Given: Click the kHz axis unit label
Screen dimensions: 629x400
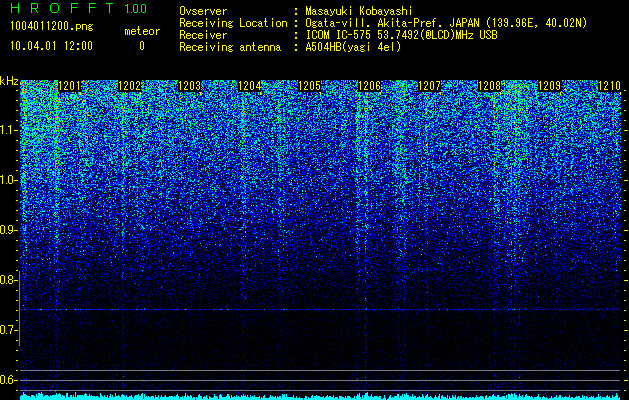Looking at the screenshot, I should pos(9,81).
